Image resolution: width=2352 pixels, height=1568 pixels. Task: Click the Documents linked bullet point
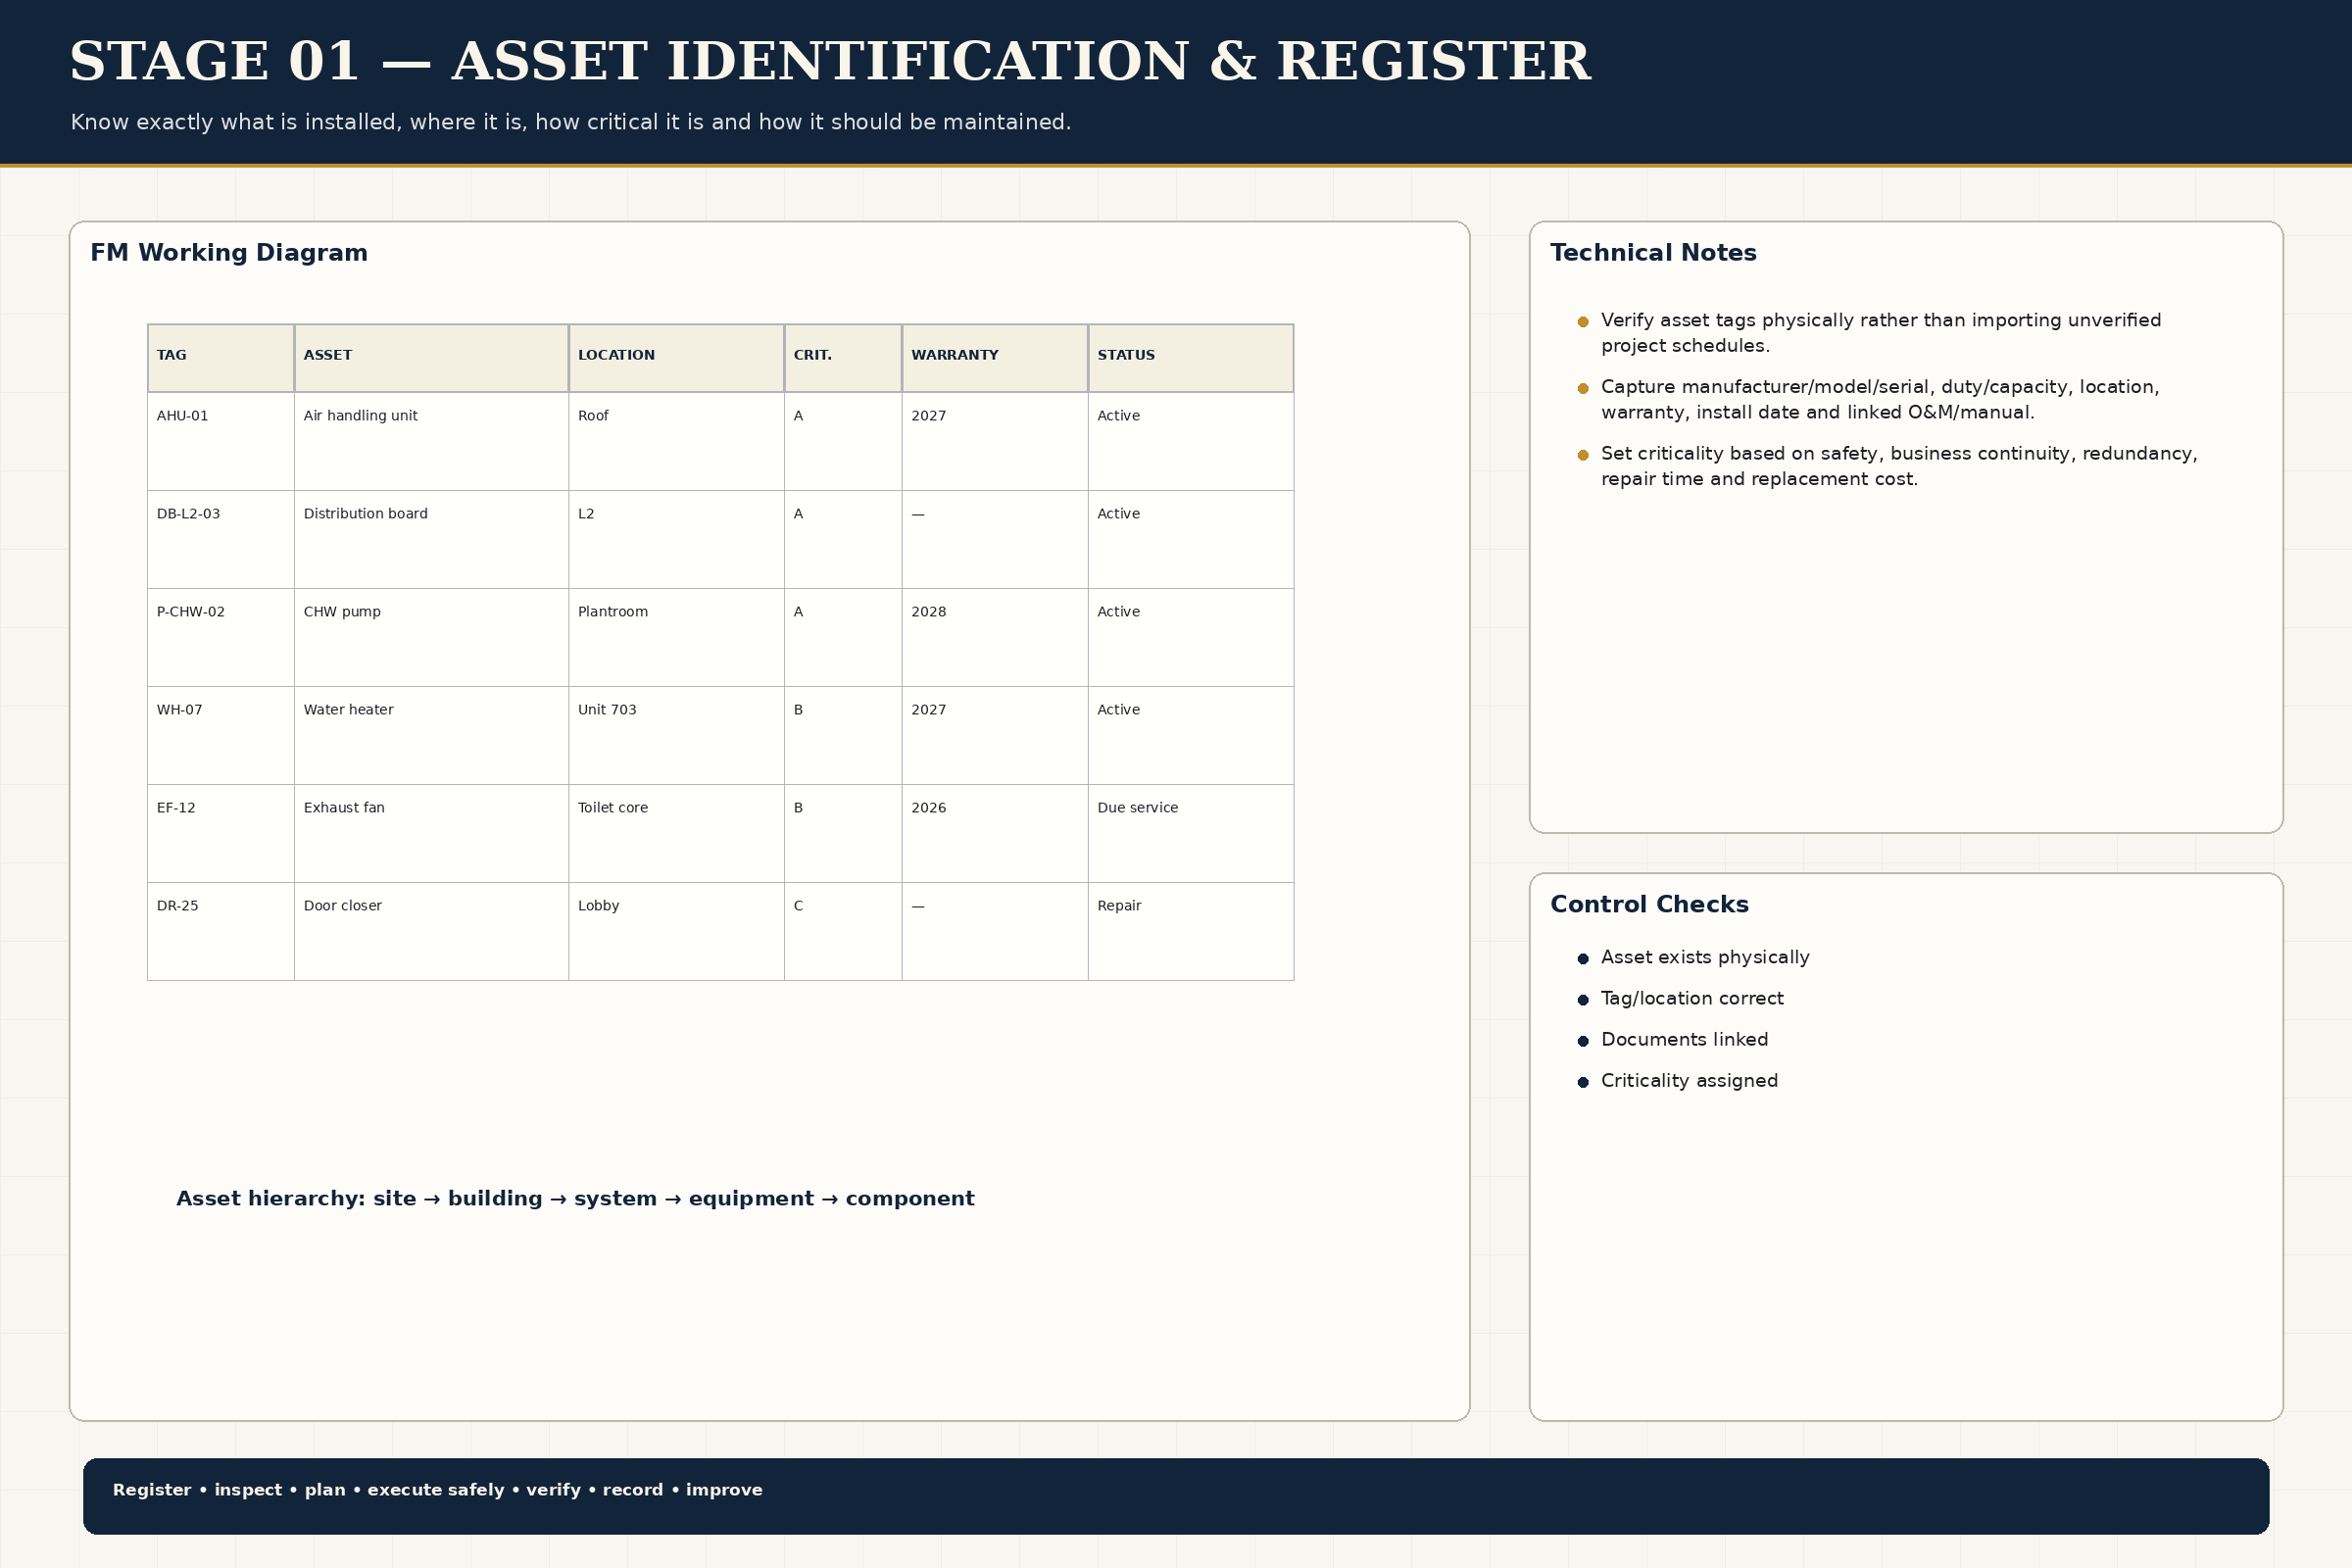point(1684,1040)
